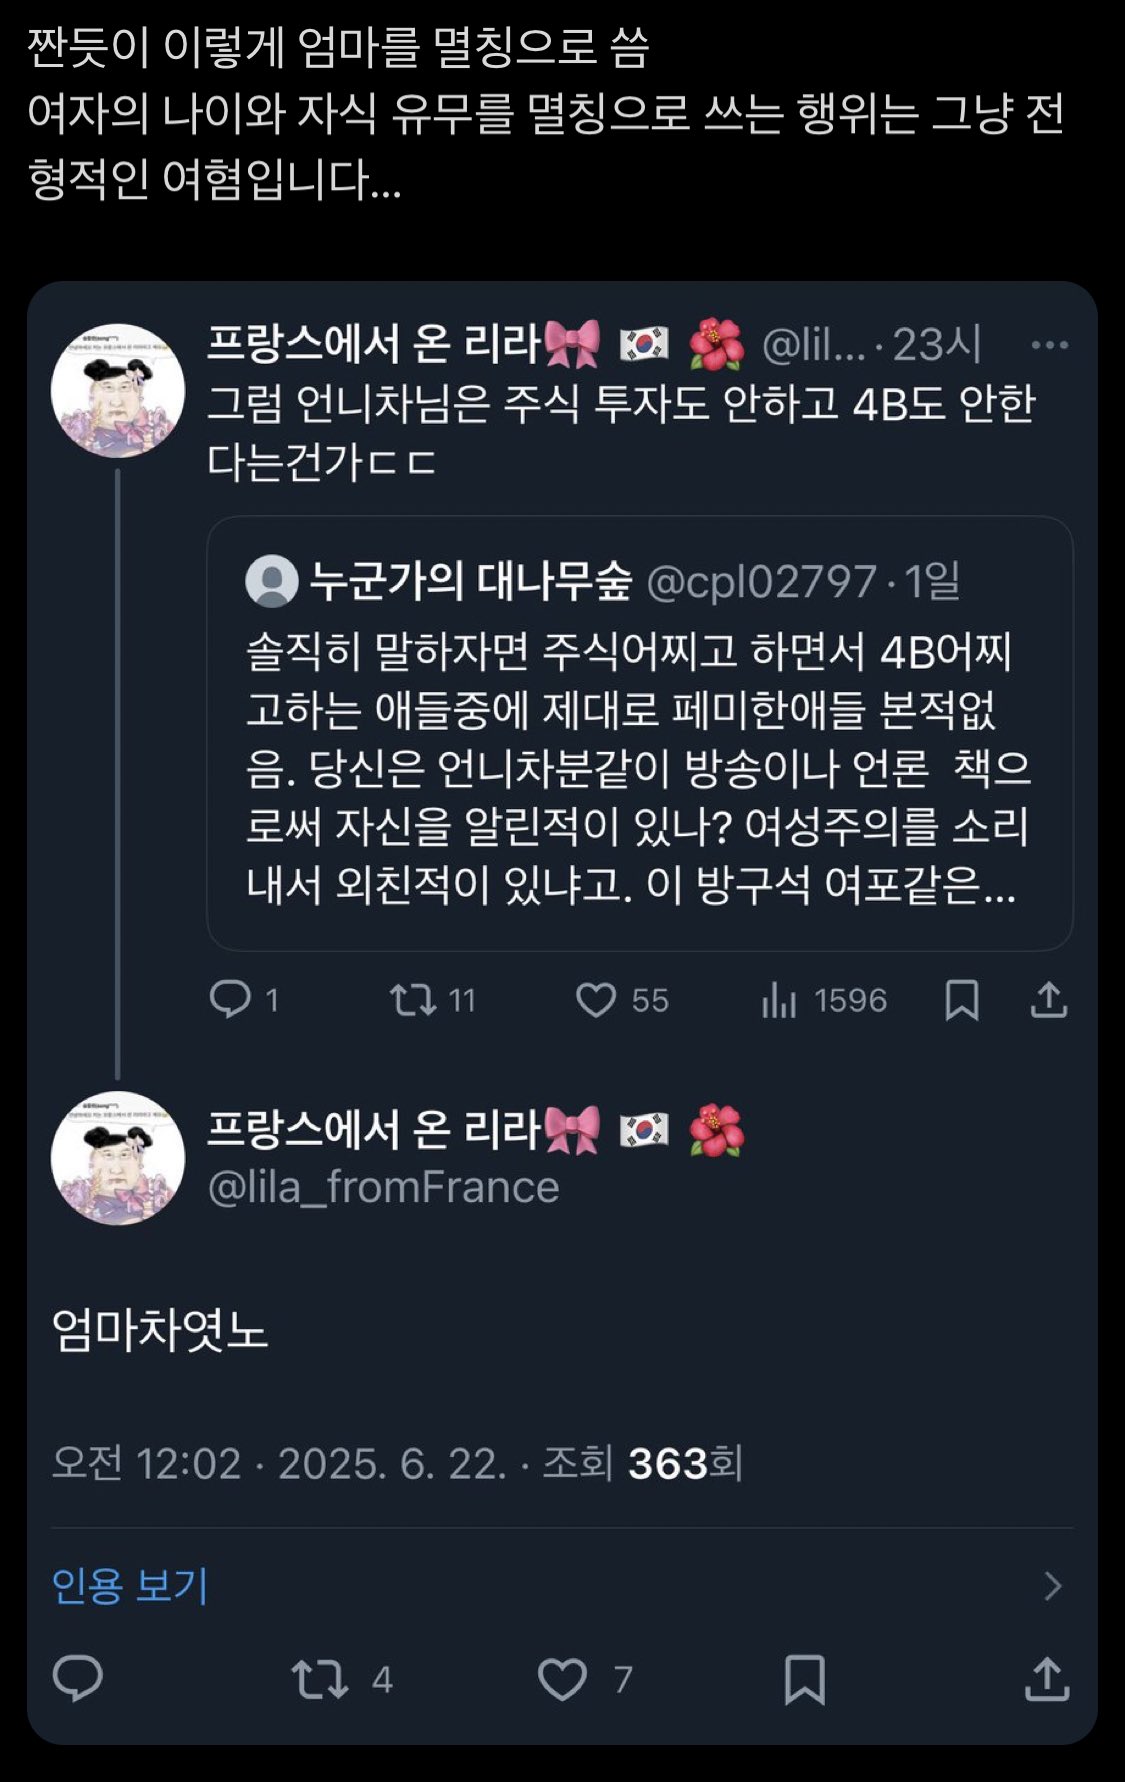Expand 인용 보기 with the chevron arrow

point(1052,1586)
